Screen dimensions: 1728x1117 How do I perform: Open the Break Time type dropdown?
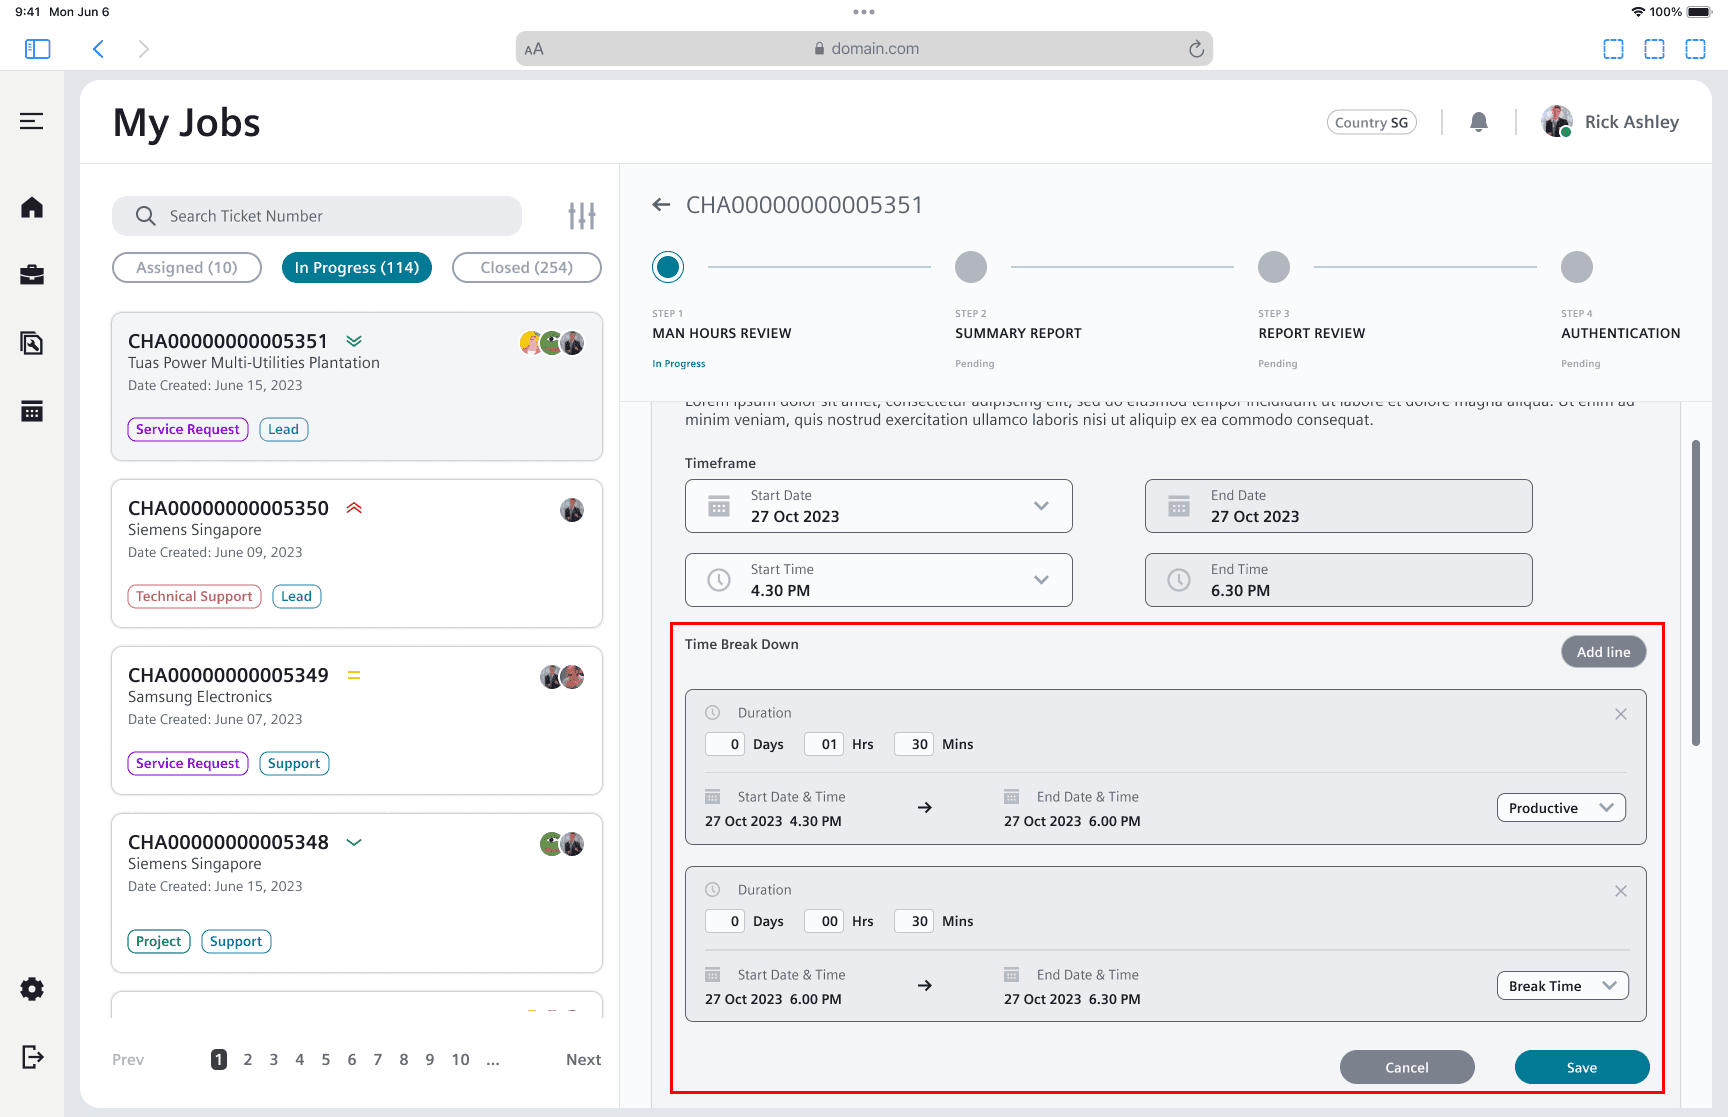[1562, 986]
